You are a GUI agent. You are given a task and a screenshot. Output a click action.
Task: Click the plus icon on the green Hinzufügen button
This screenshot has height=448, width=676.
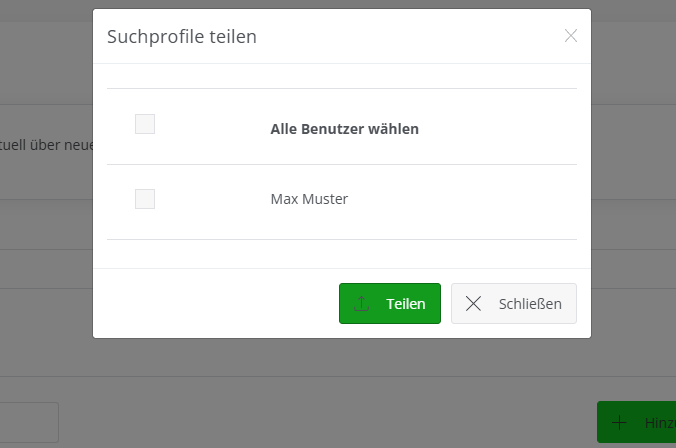(620, 423)
